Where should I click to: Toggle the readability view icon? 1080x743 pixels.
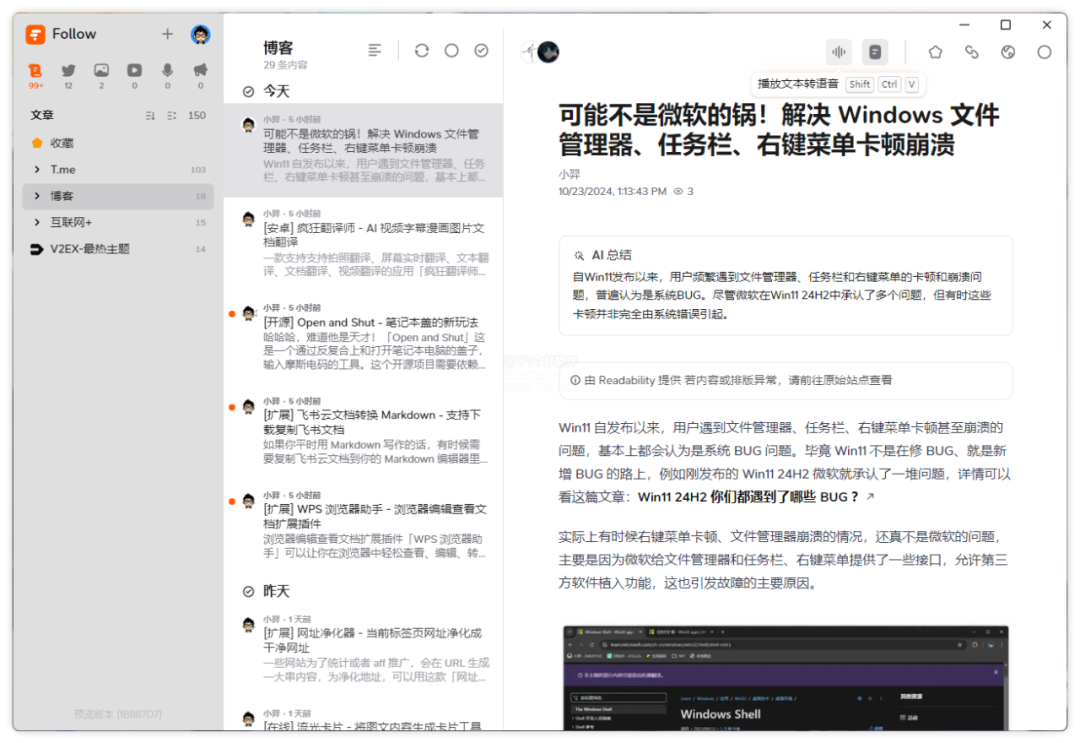[x=875, y=52]
